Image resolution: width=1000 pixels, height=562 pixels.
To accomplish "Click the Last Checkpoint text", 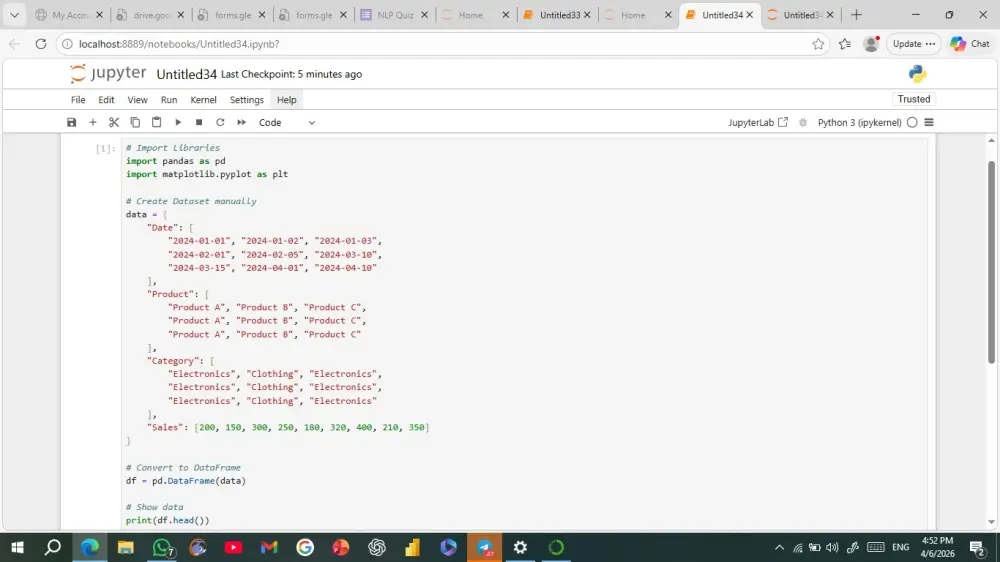I will click(x=291, y=74).
